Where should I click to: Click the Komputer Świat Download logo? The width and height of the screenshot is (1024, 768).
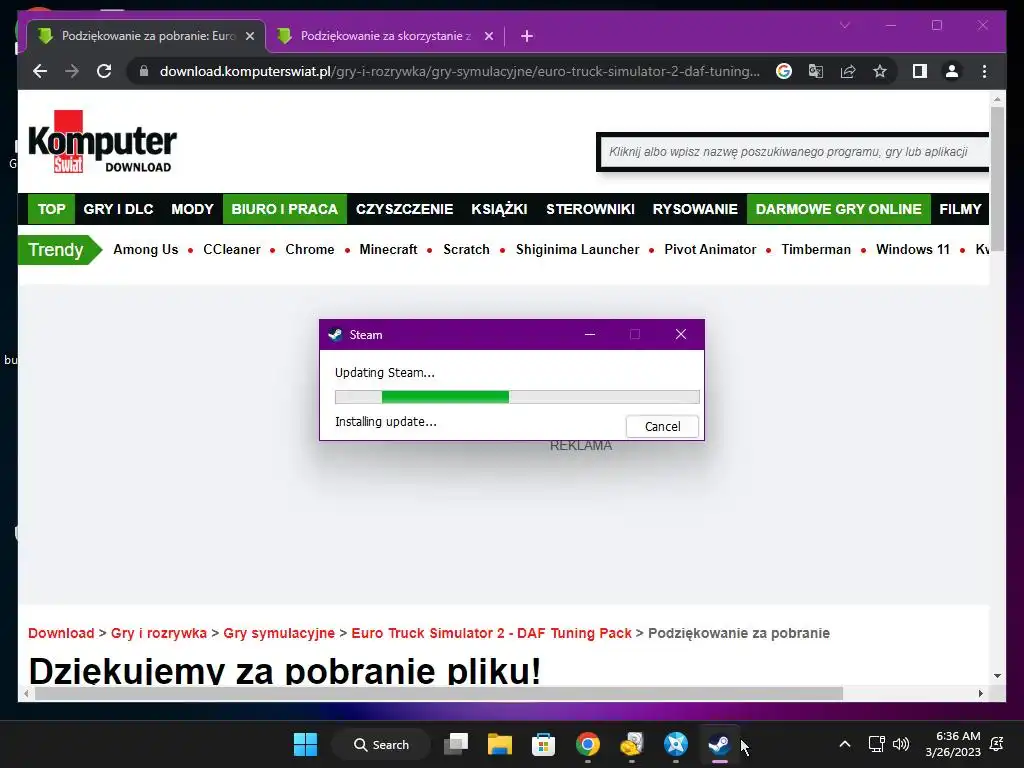103,142
